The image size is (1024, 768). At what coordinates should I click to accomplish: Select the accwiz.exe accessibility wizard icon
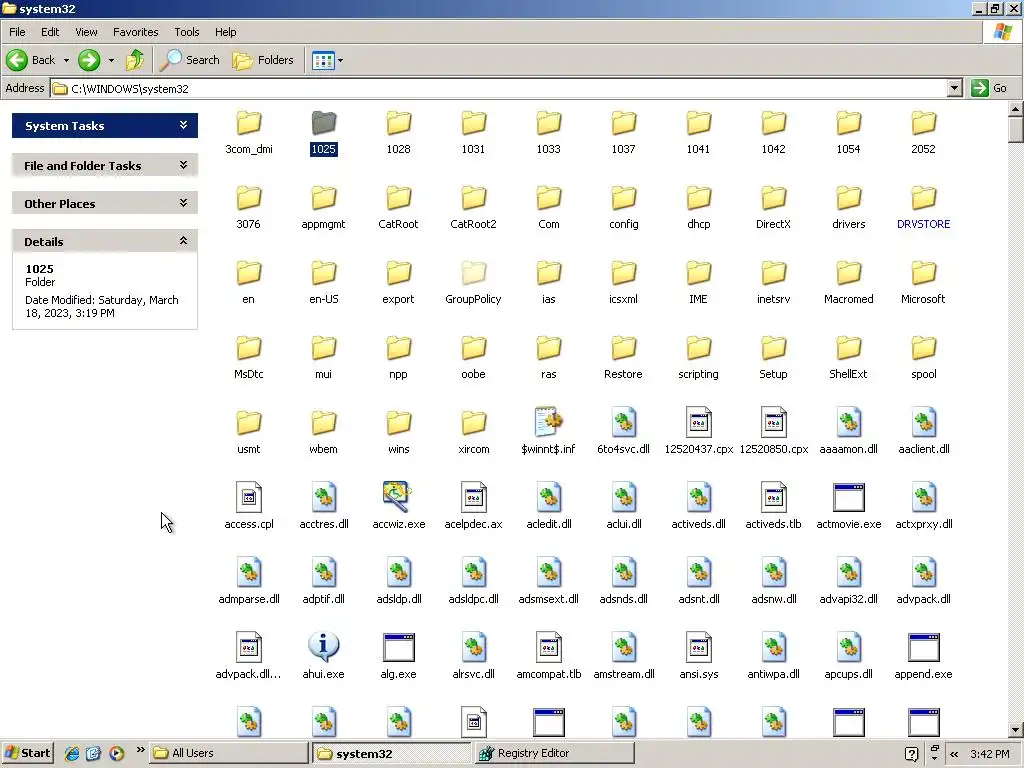coord(398,497)
